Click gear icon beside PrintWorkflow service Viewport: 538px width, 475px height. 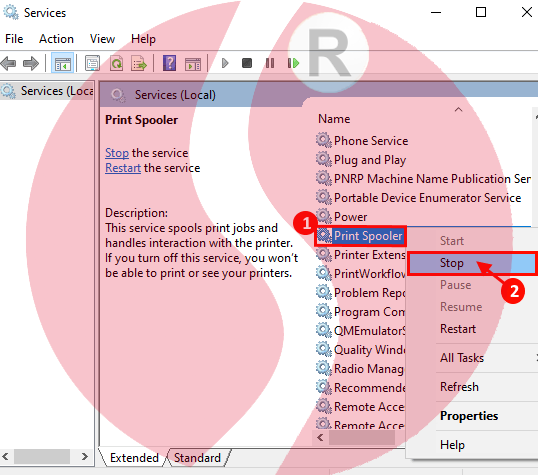pyautogui.click(x=324, y=274)
